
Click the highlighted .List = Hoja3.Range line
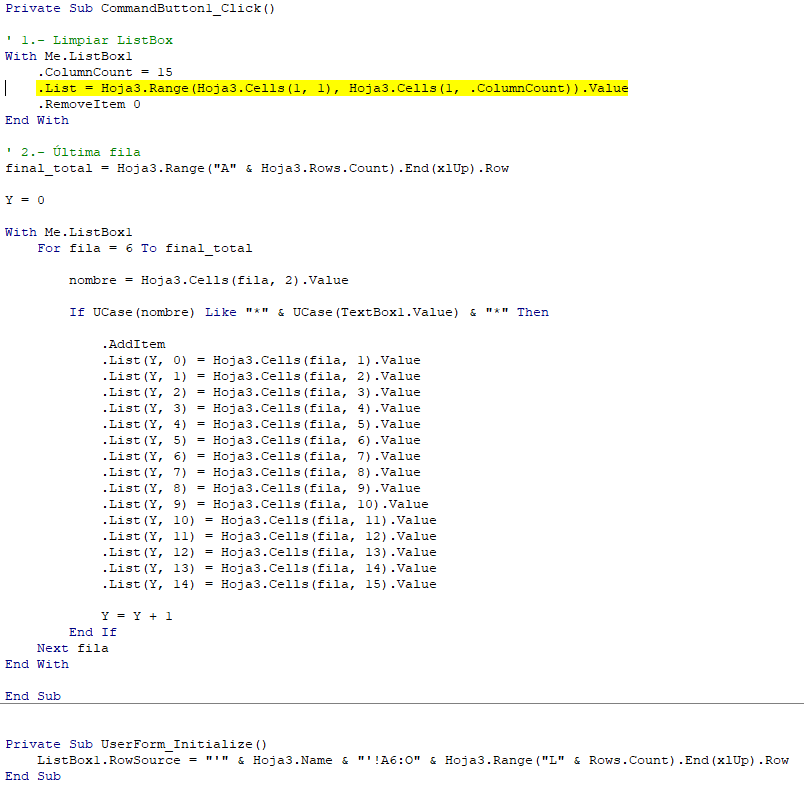pyautogui.click(x=332, y=88)
